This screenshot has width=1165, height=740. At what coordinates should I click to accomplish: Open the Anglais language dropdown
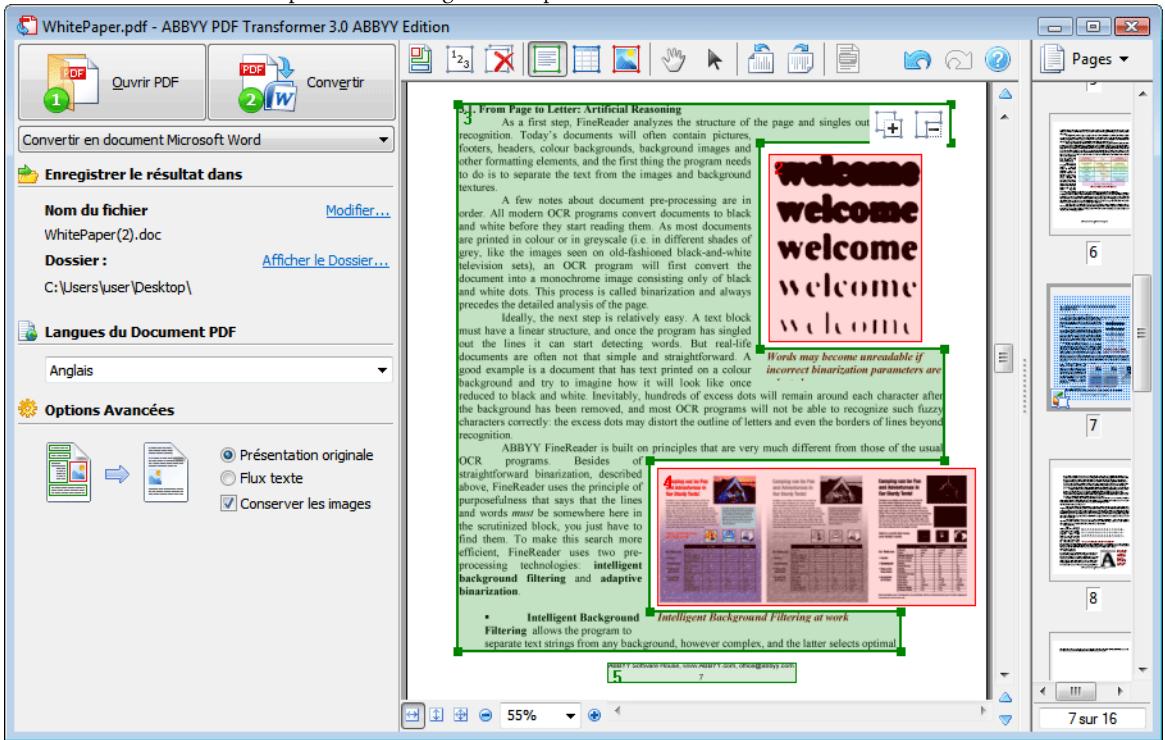pyautogui.click(x=218, y=370)
